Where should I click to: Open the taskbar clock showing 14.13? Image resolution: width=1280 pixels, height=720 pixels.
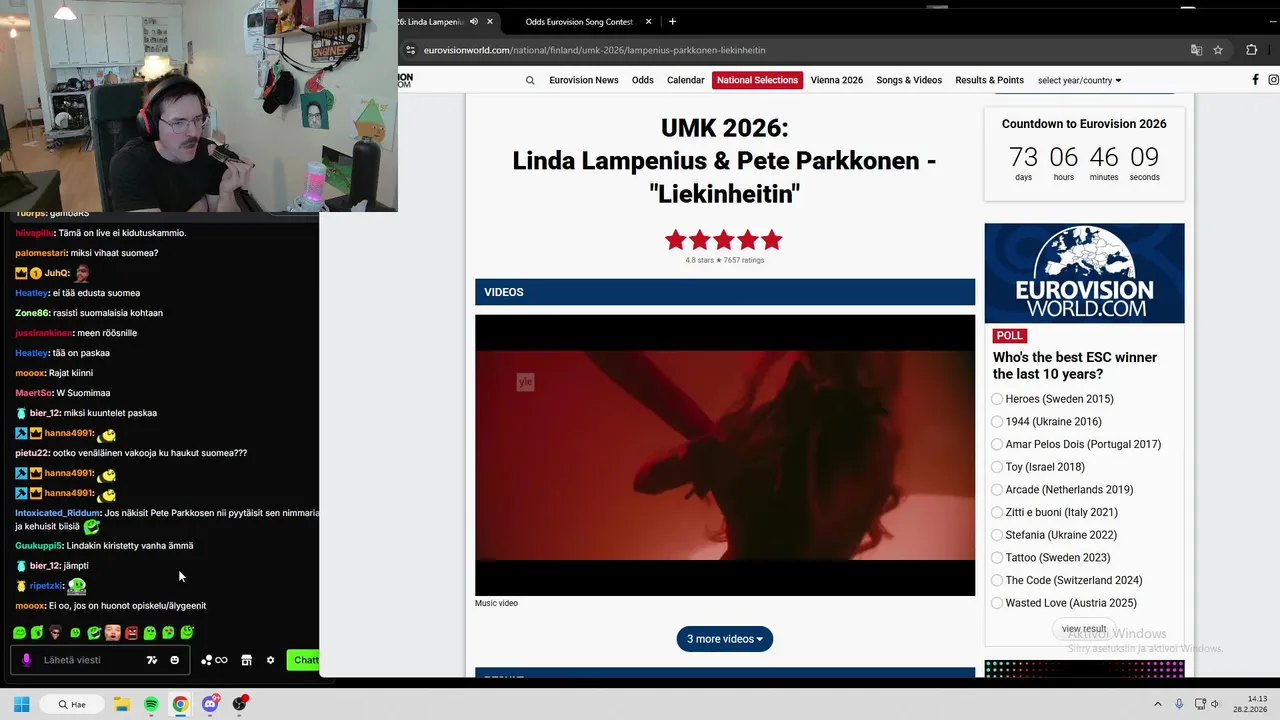click(1251, 704)
